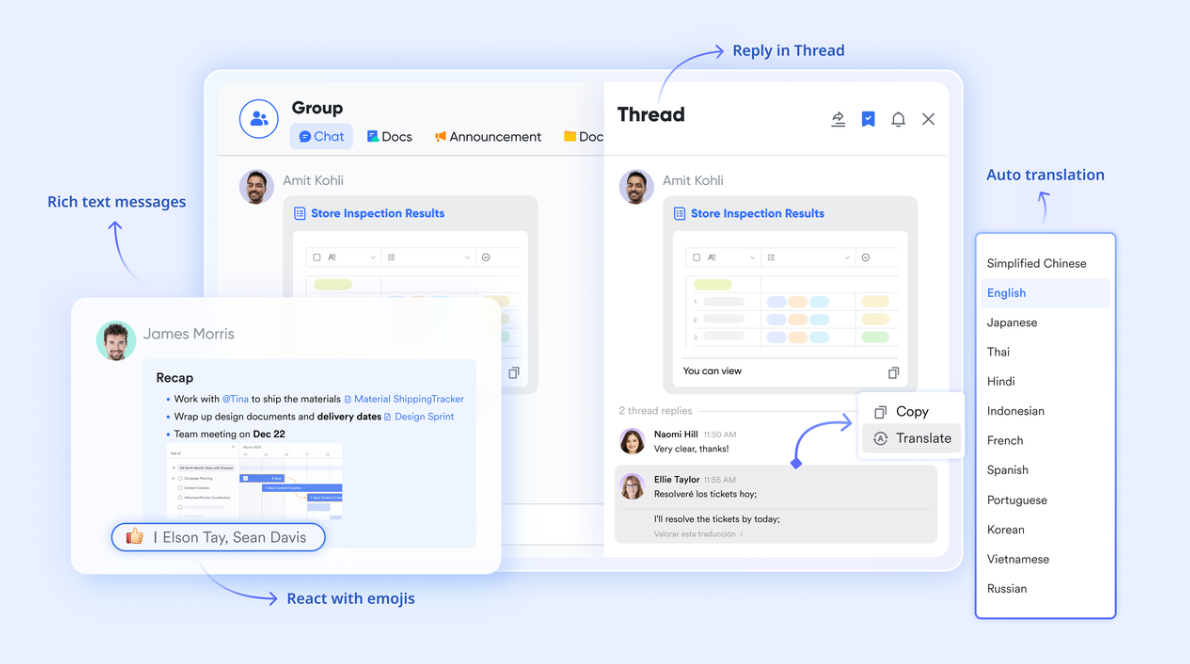Image resolution: width=1190 pixels, height=664 pixels.
Task: Click the @Tina mention
Action: (x=235, y=398)
